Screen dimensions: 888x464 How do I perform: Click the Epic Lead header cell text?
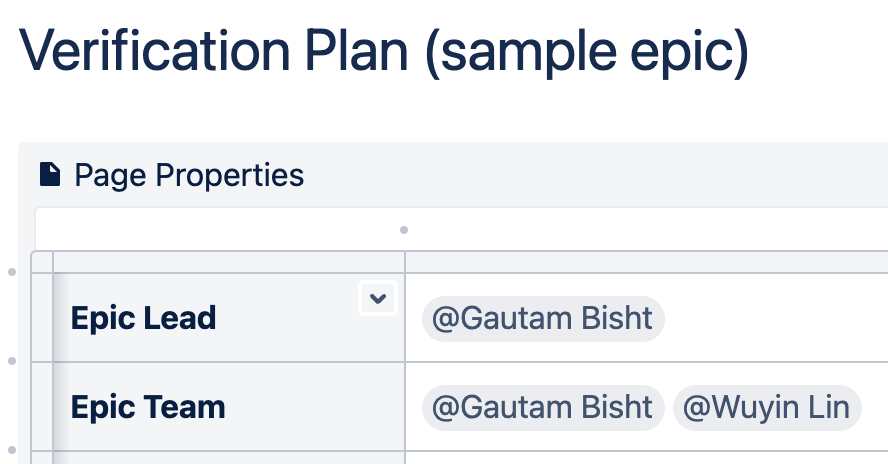(x=143, y=318)
